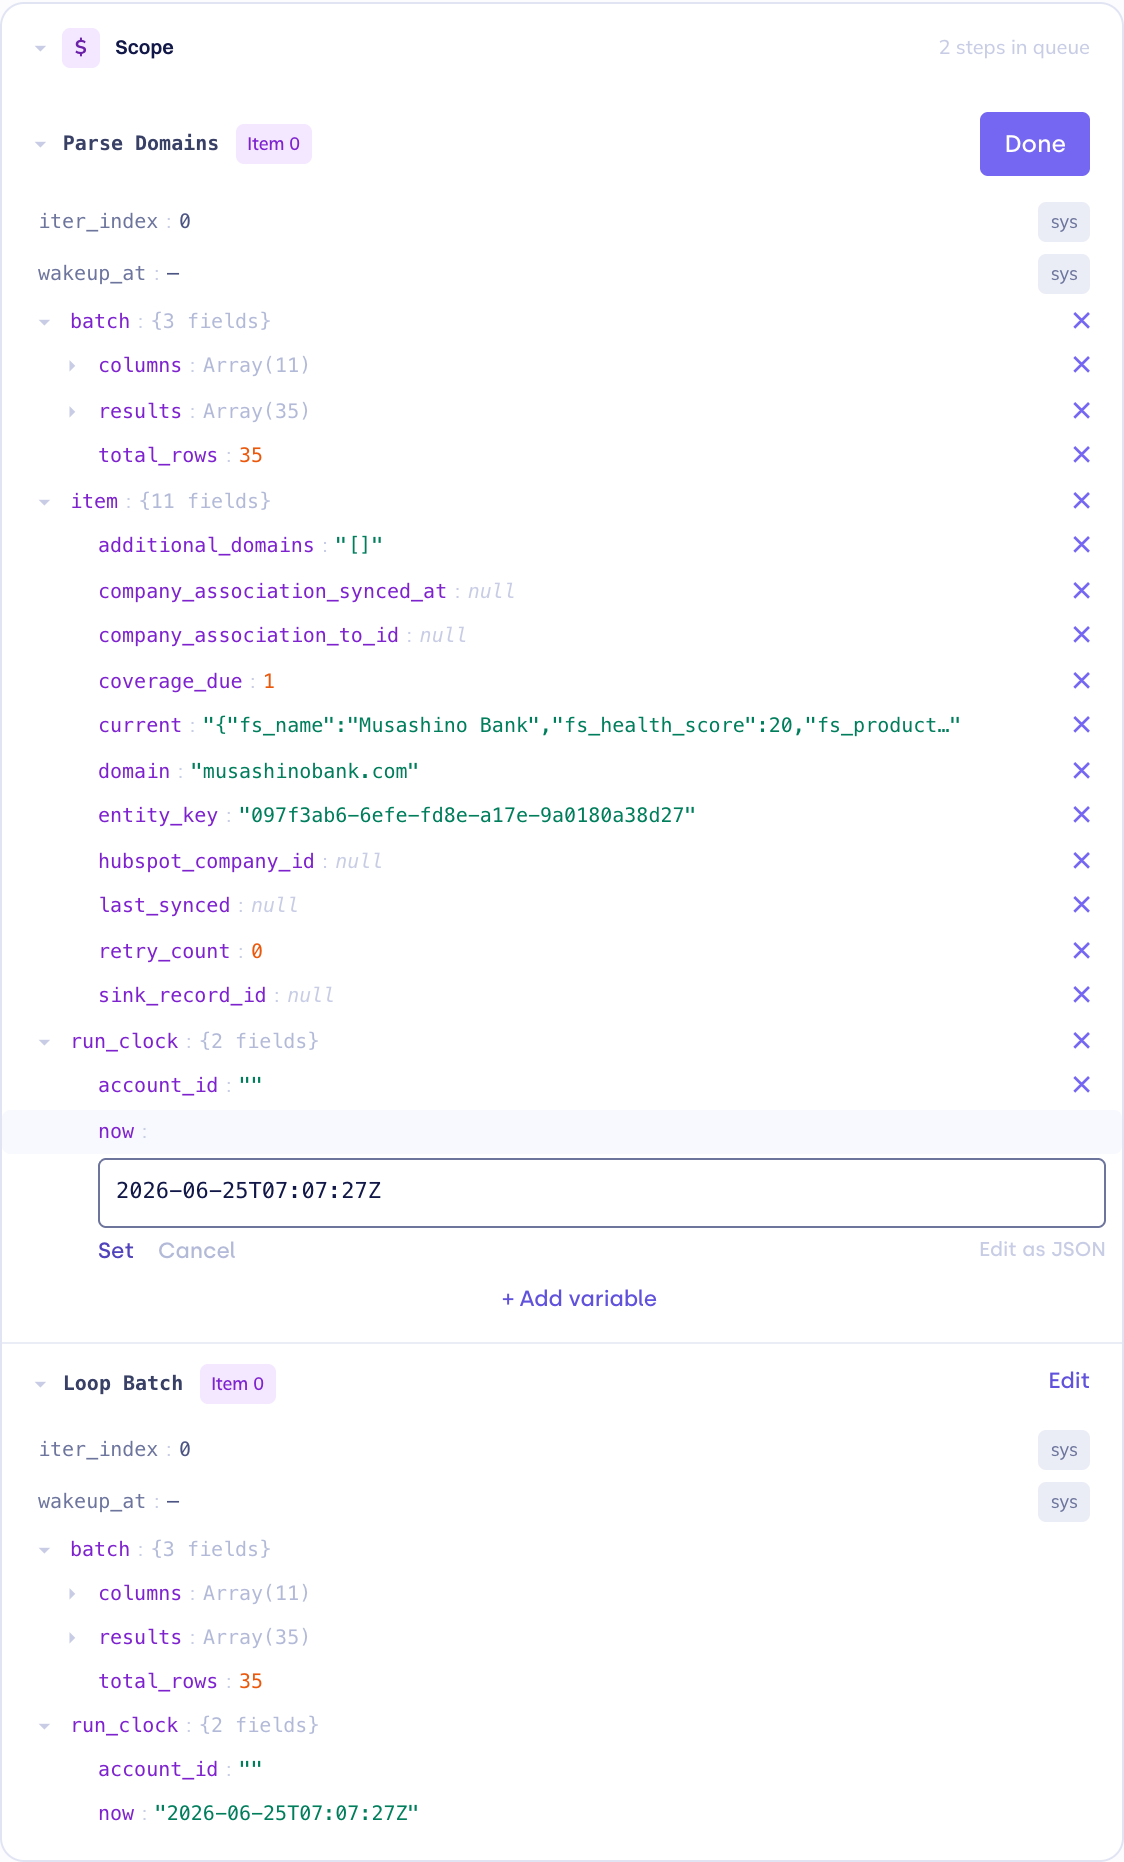
Task: Click the current JSON value text
Action: [581, 725]
